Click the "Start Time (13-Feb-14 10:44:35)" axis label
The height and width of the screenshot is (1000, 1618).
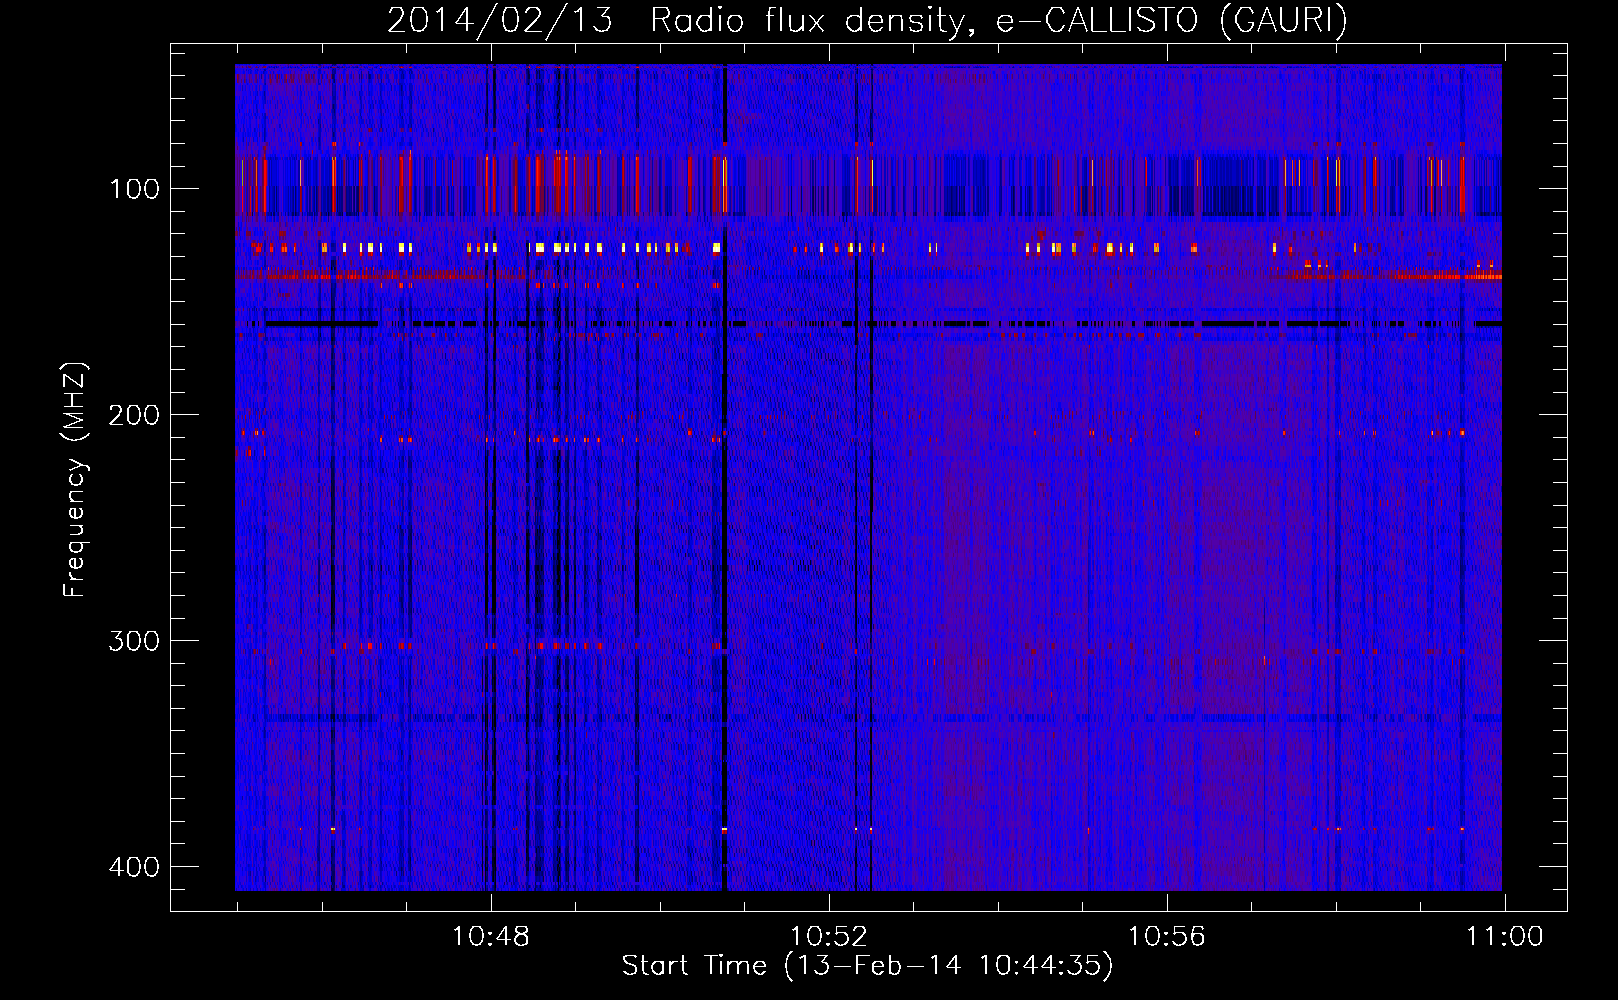point(867,966)
